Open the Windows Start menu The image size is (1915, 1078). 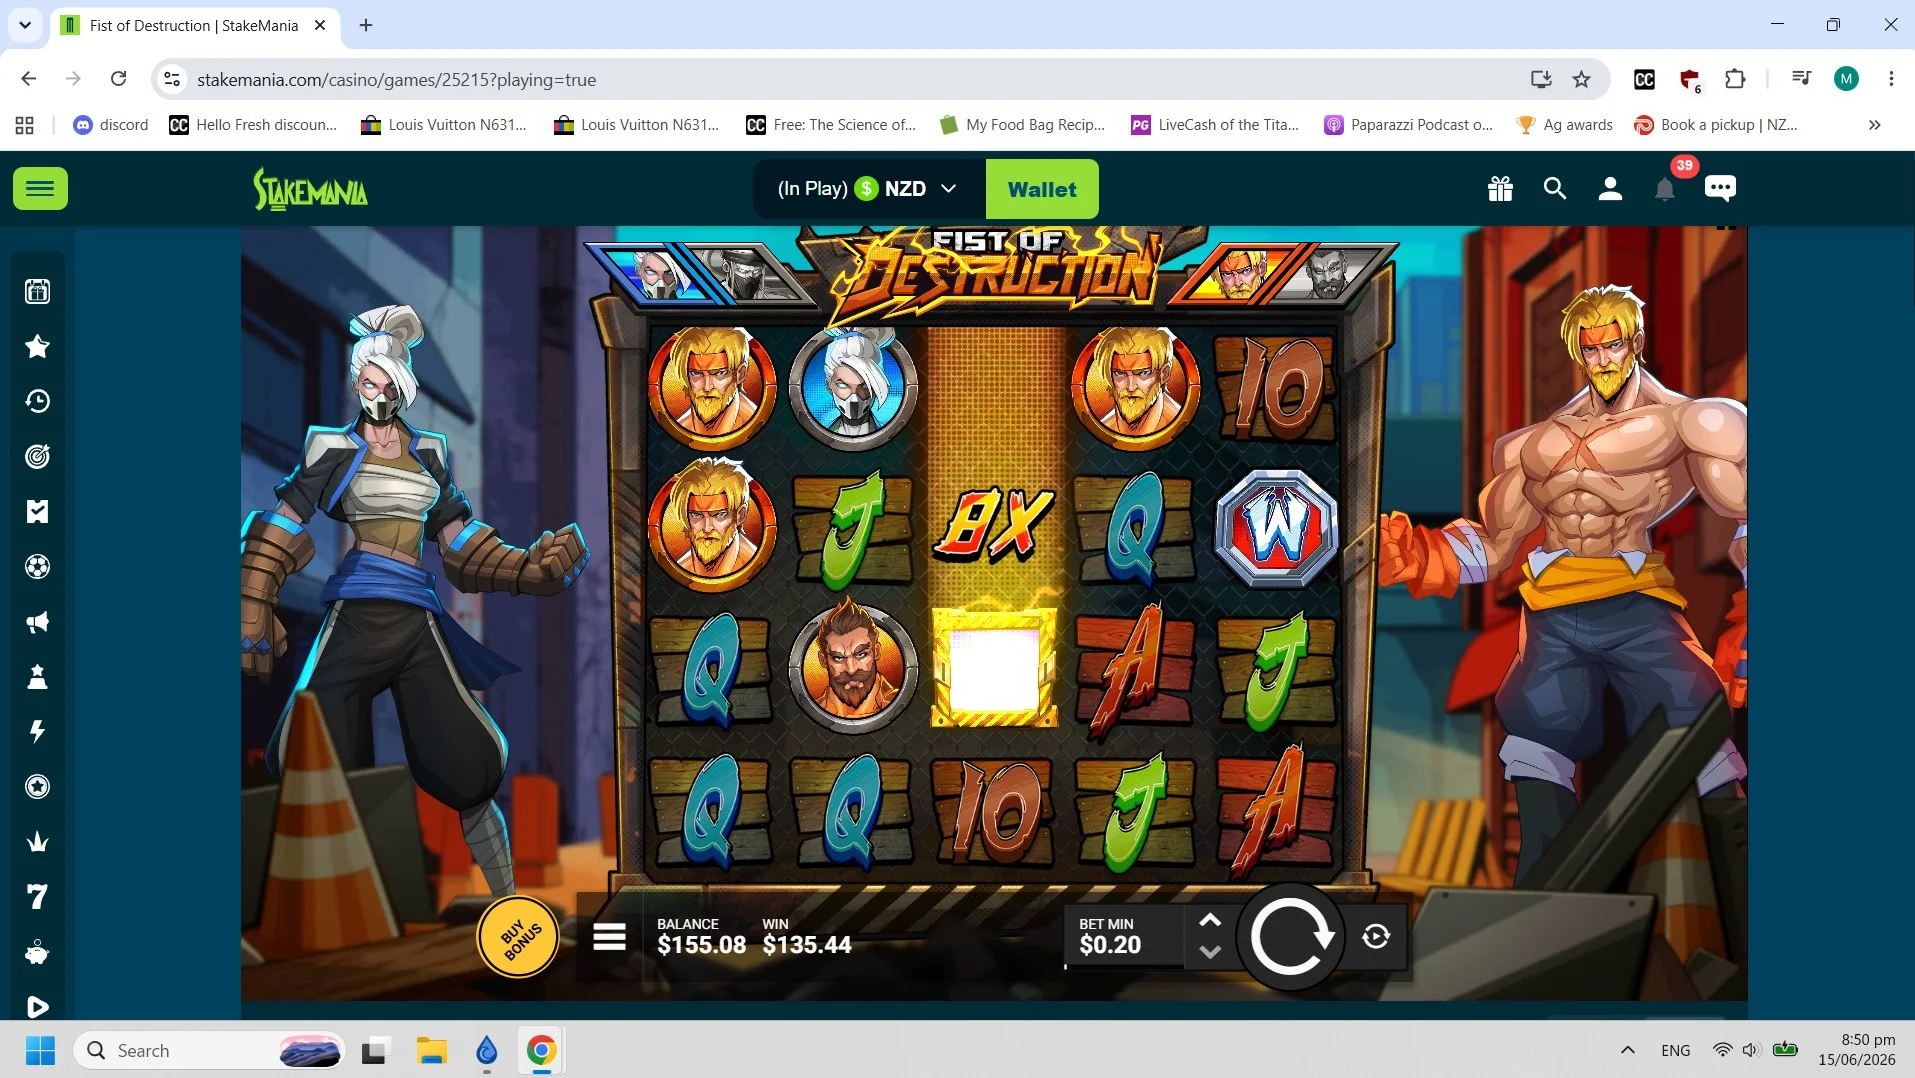[40, 1050]
